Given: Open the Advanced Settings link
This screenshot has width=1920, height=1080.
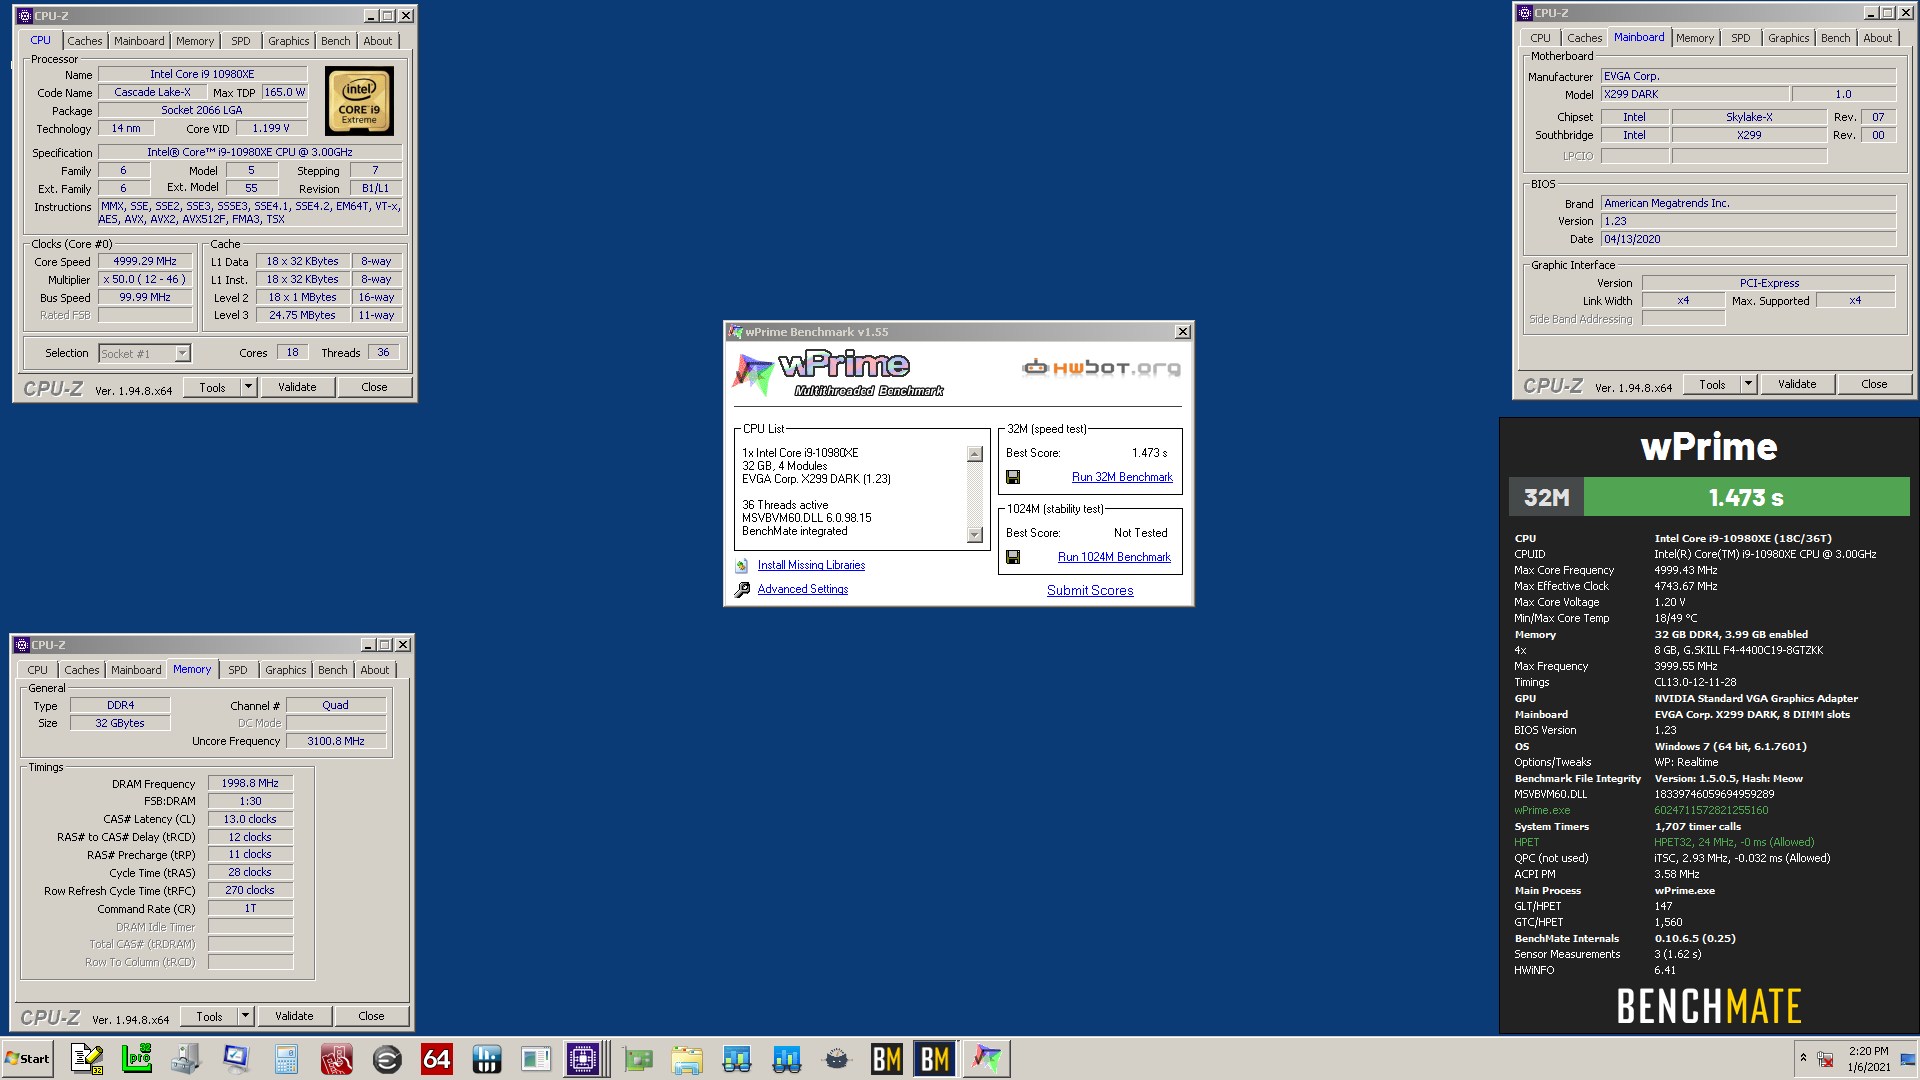Looking at the screenshot, I should [803, 589].
